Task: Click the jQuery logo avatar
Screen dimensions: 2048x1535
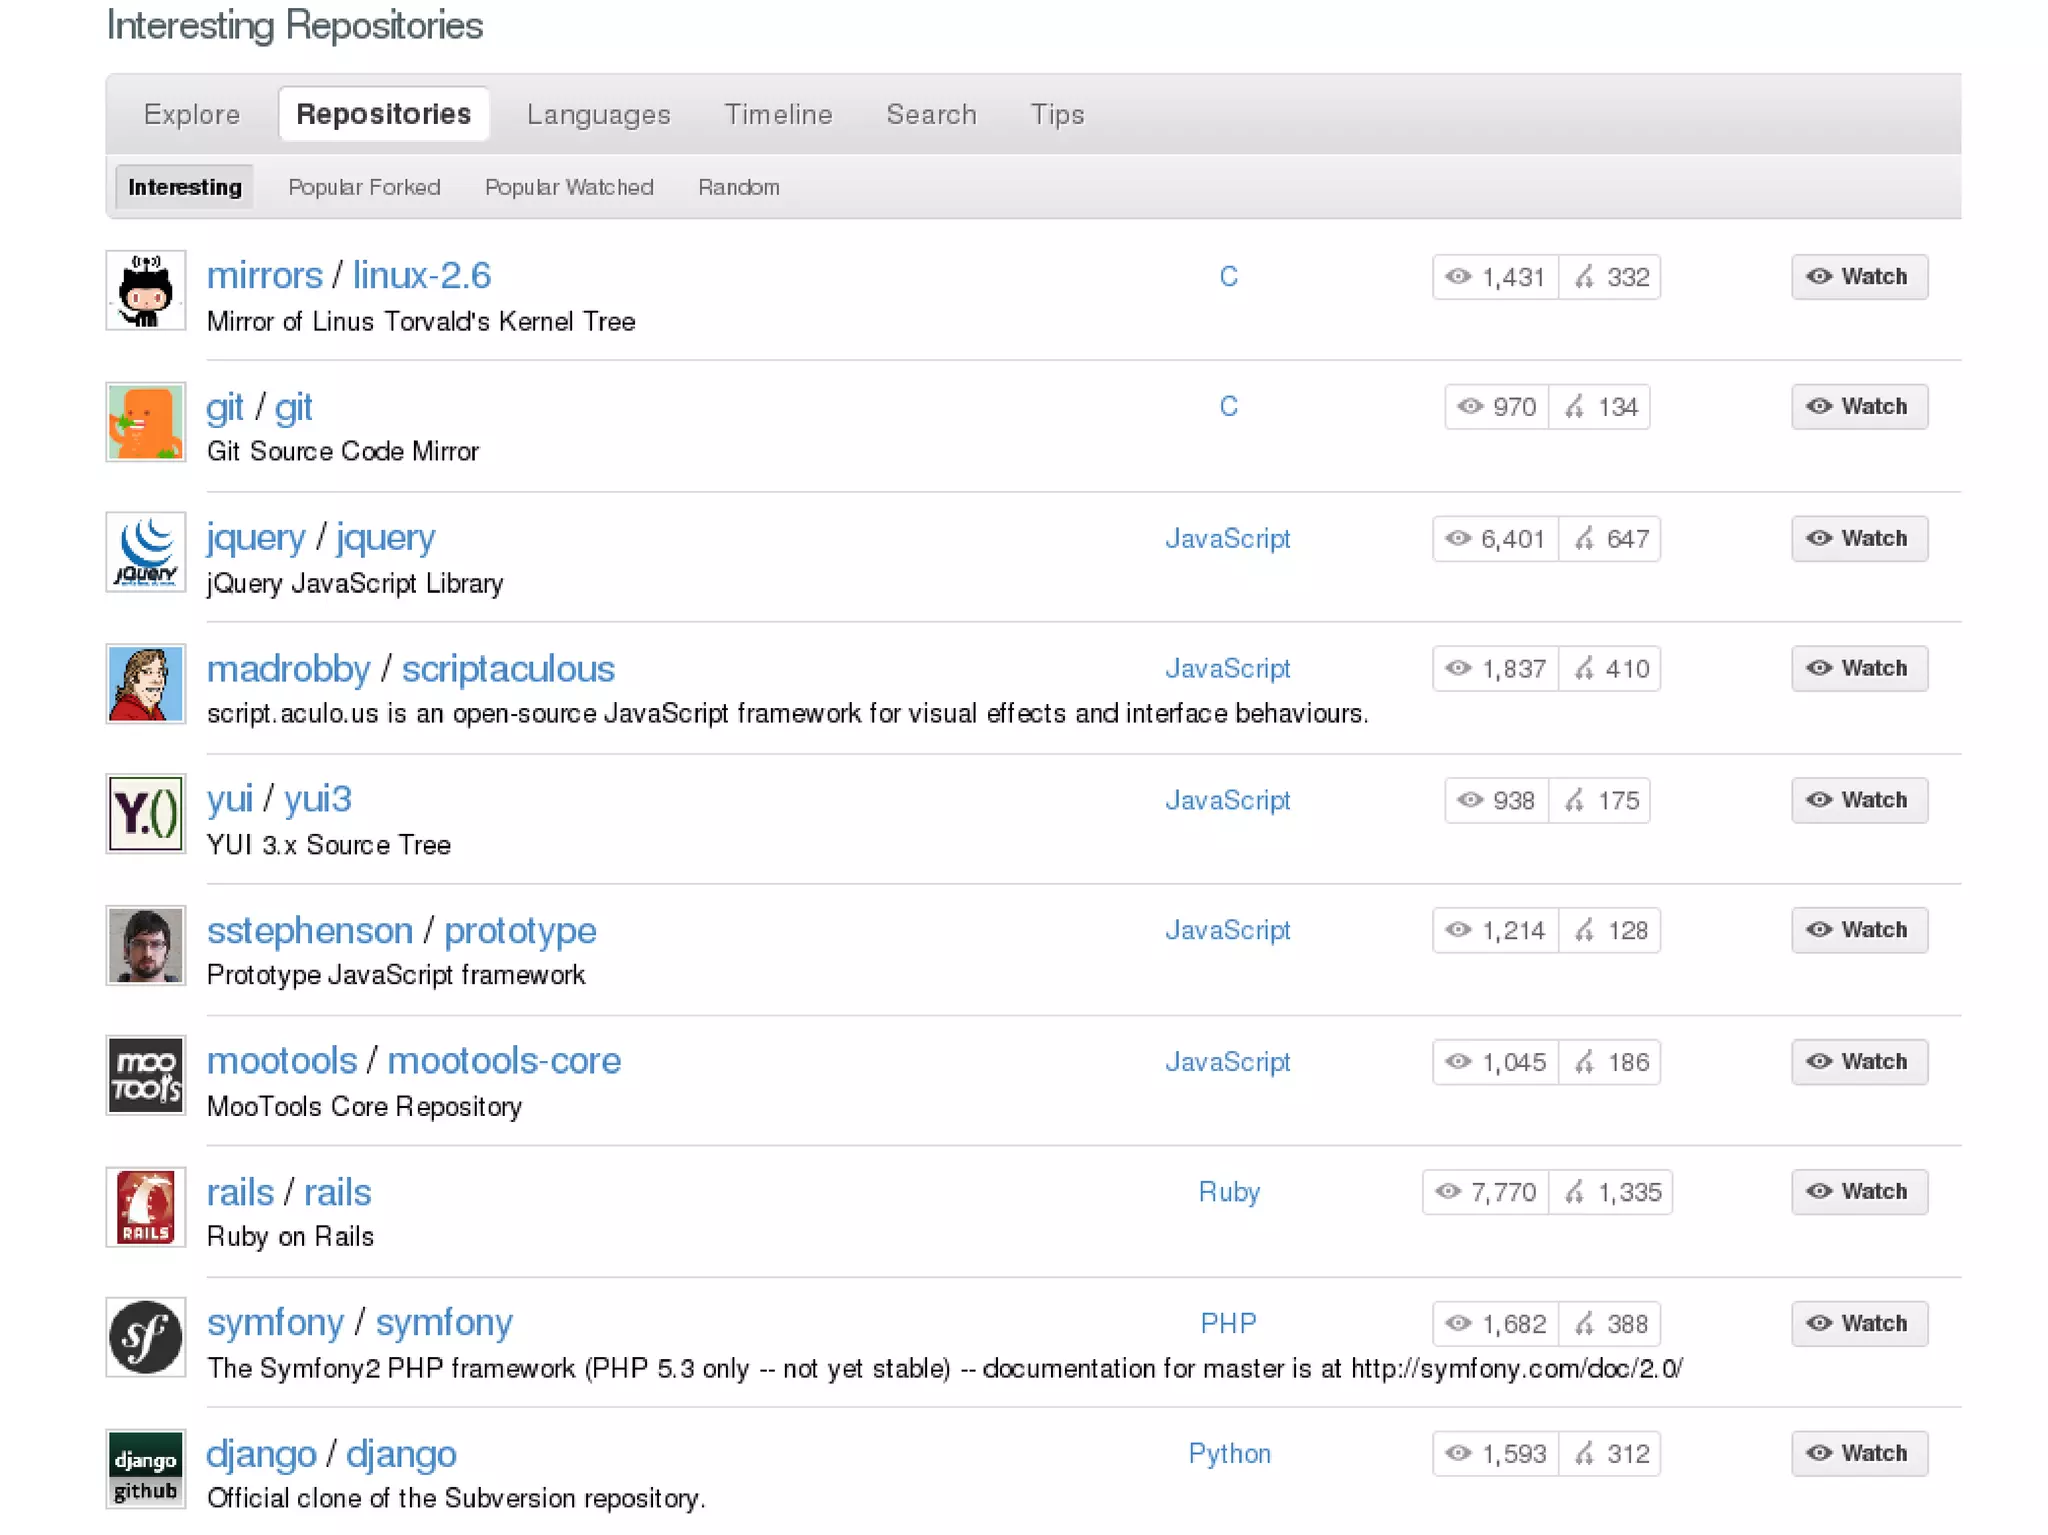Action: click(x=145, y=552)
